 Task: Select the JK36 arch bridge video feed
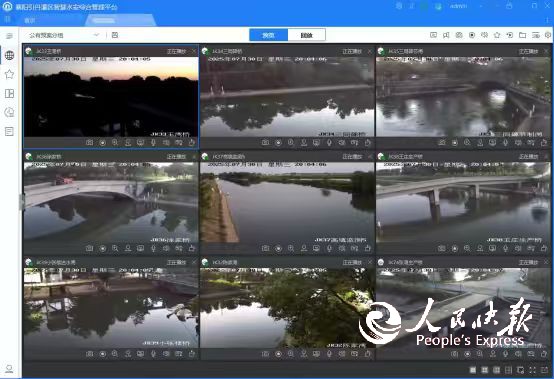pos(111,203)
